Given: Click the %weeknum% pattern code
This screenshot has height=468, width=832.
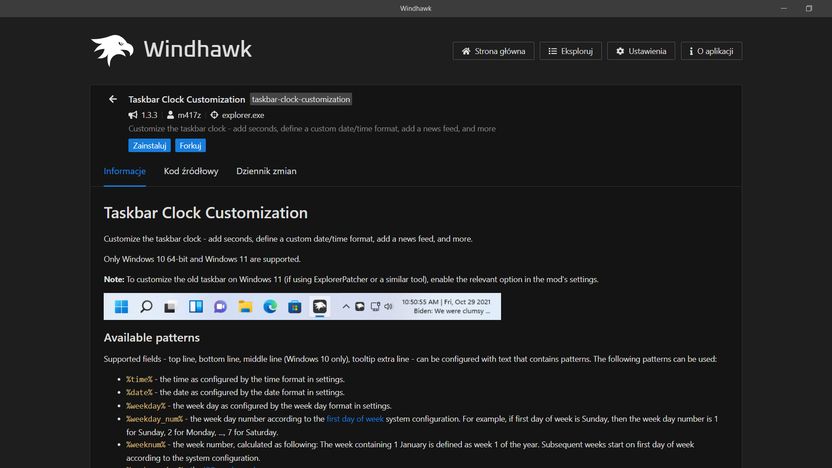Looking at the screenshot, I should pyautogui.click(x=146, y=445).
